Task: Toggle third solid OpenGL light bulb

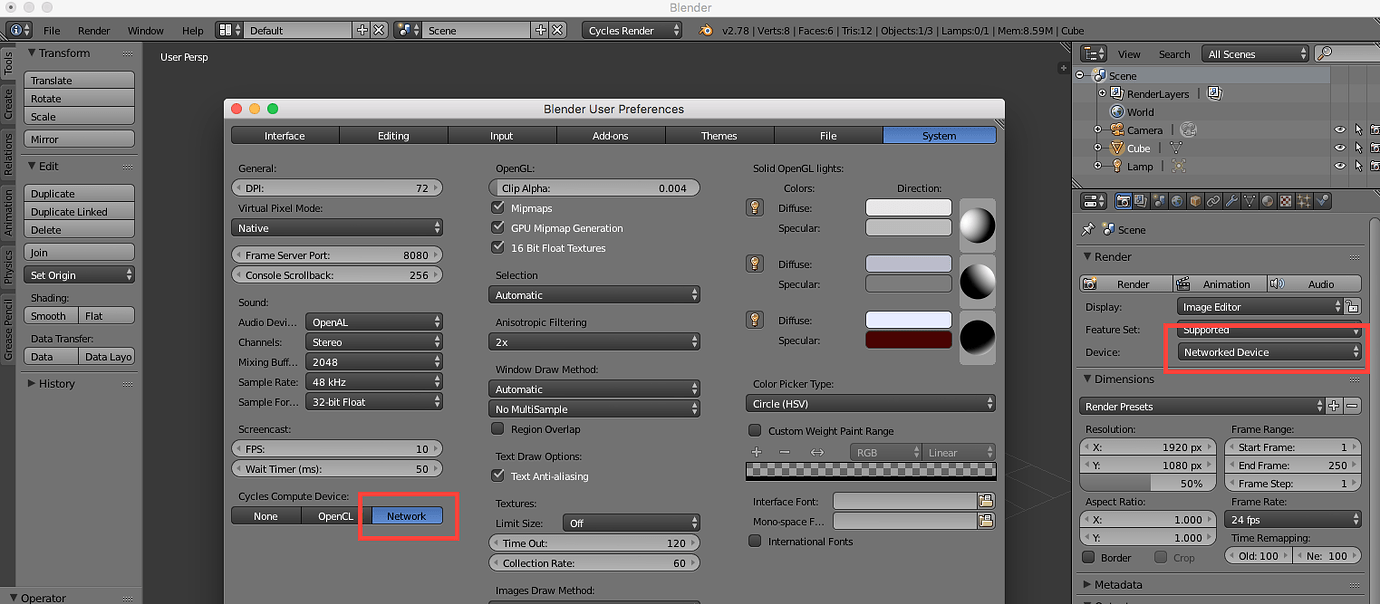Action: coord(756,319)
